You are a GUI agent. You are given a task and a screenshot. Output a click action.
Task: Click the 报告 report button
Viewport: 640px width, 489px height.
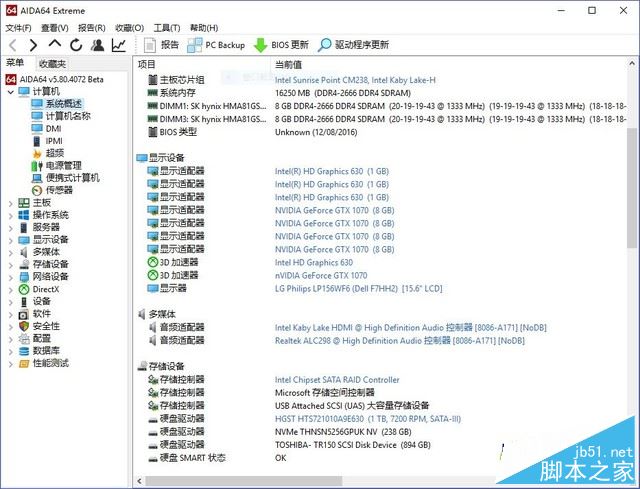point(161,45)
